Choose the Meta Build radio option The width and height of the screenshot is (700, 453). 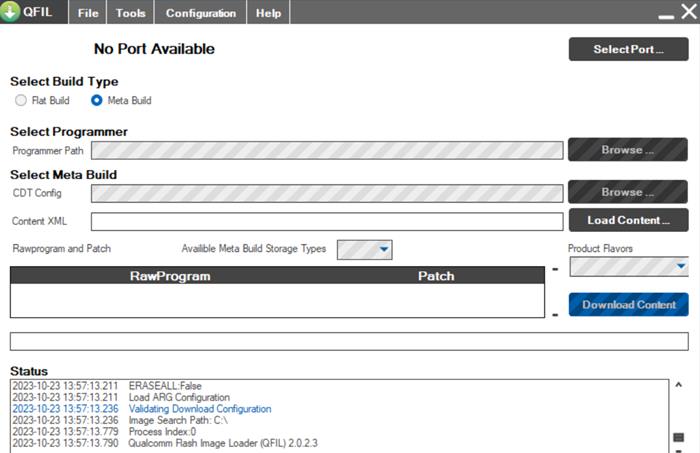(97, 100)
